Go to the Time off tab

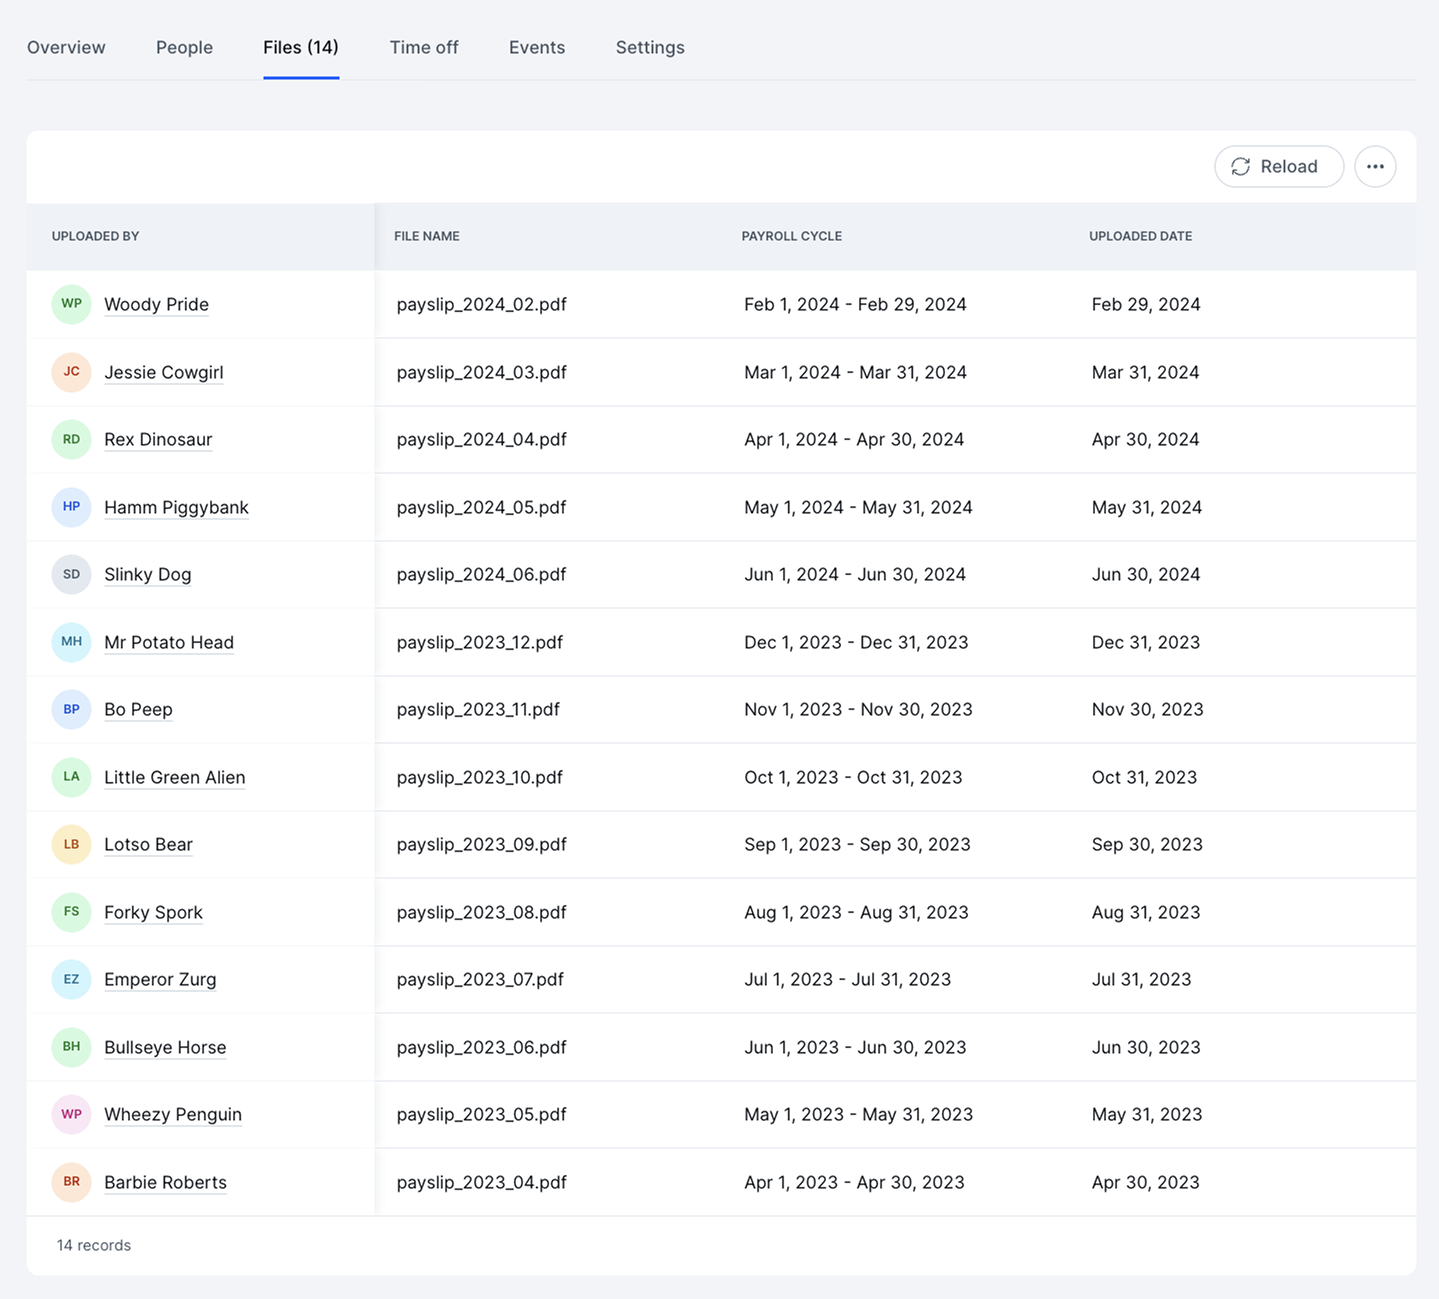tap(424, 47)
